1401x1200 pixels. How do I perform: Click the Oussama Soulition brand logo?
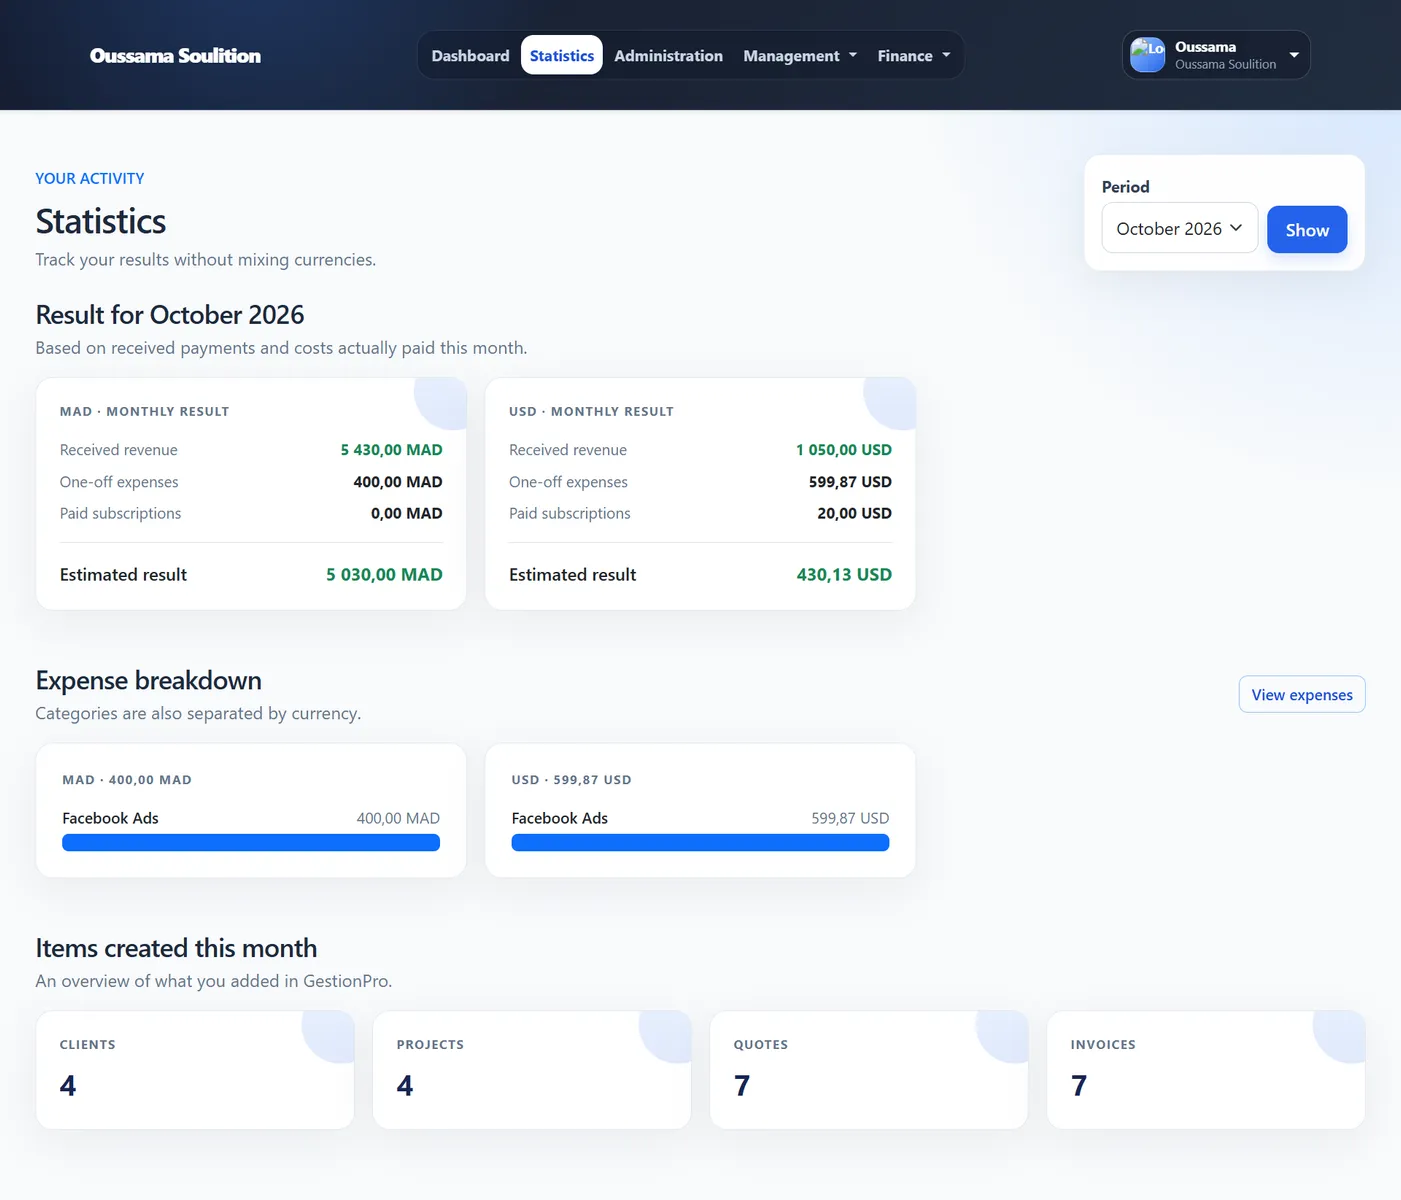coord(175,56)
